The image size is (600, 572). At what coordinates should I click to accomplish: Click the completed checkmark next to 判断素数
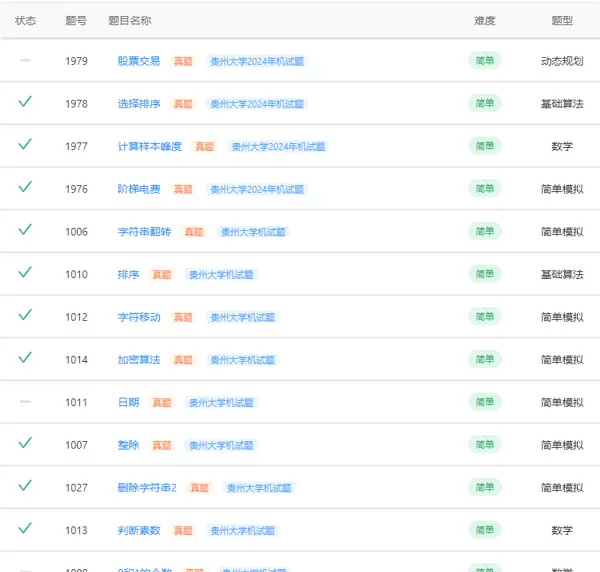pos(25,529)
